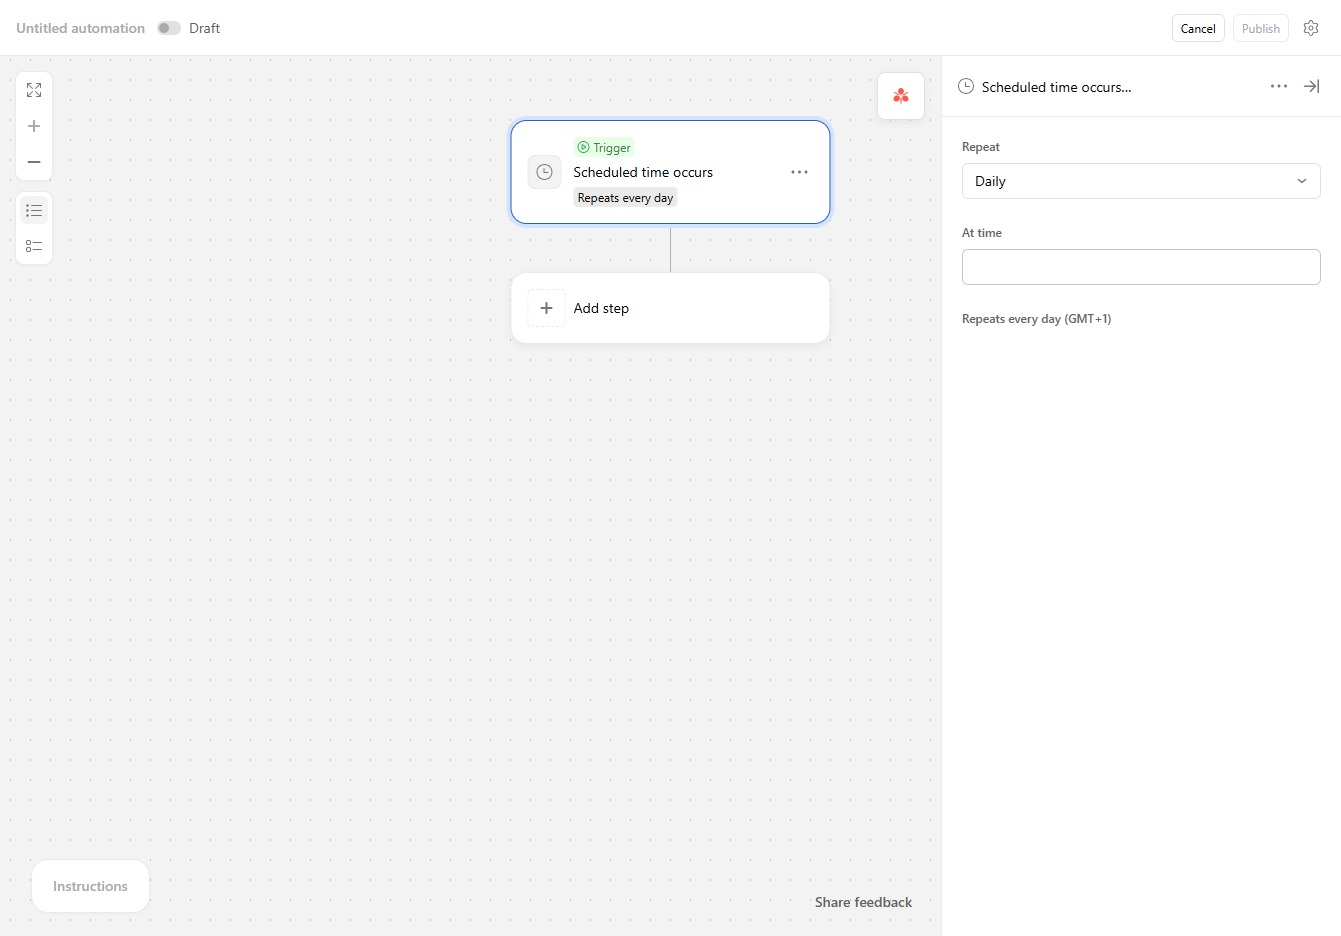Select the Scheduled time occurs trigger card
Screen dimensions: 1341x936
[670, 172]
